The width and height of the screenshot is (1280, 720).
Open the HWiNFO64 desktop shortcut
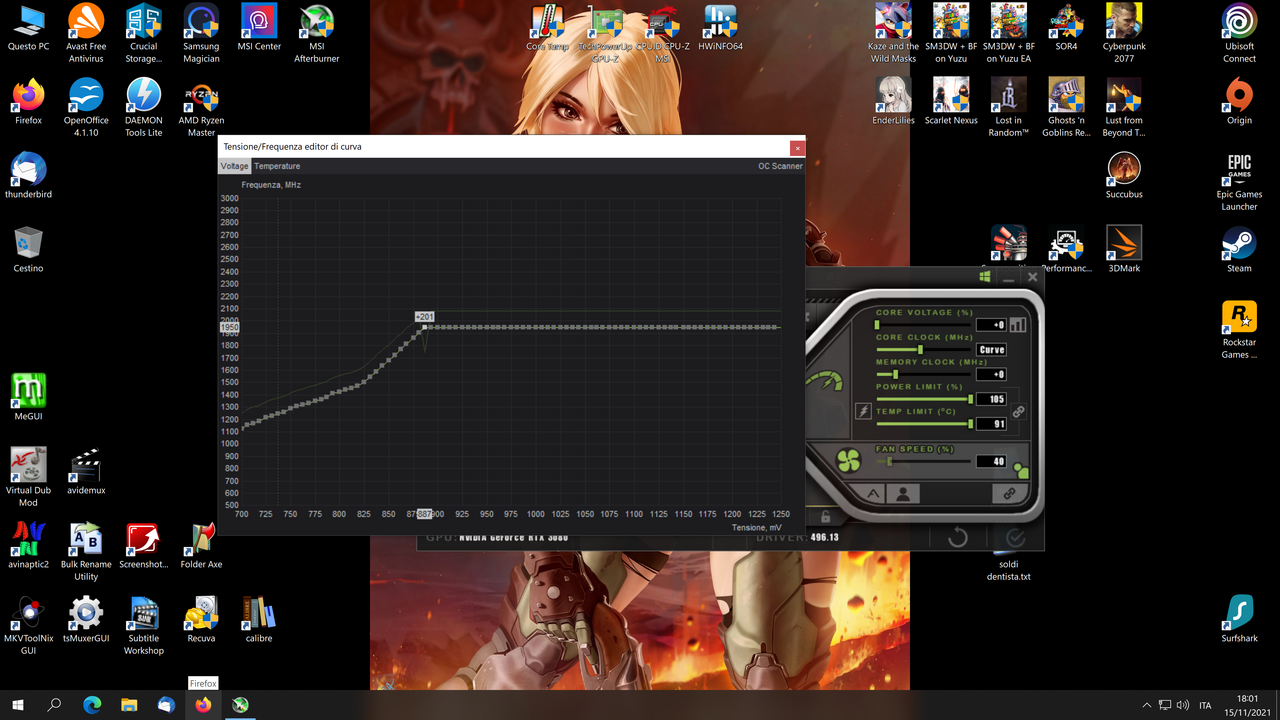(720, 28)
